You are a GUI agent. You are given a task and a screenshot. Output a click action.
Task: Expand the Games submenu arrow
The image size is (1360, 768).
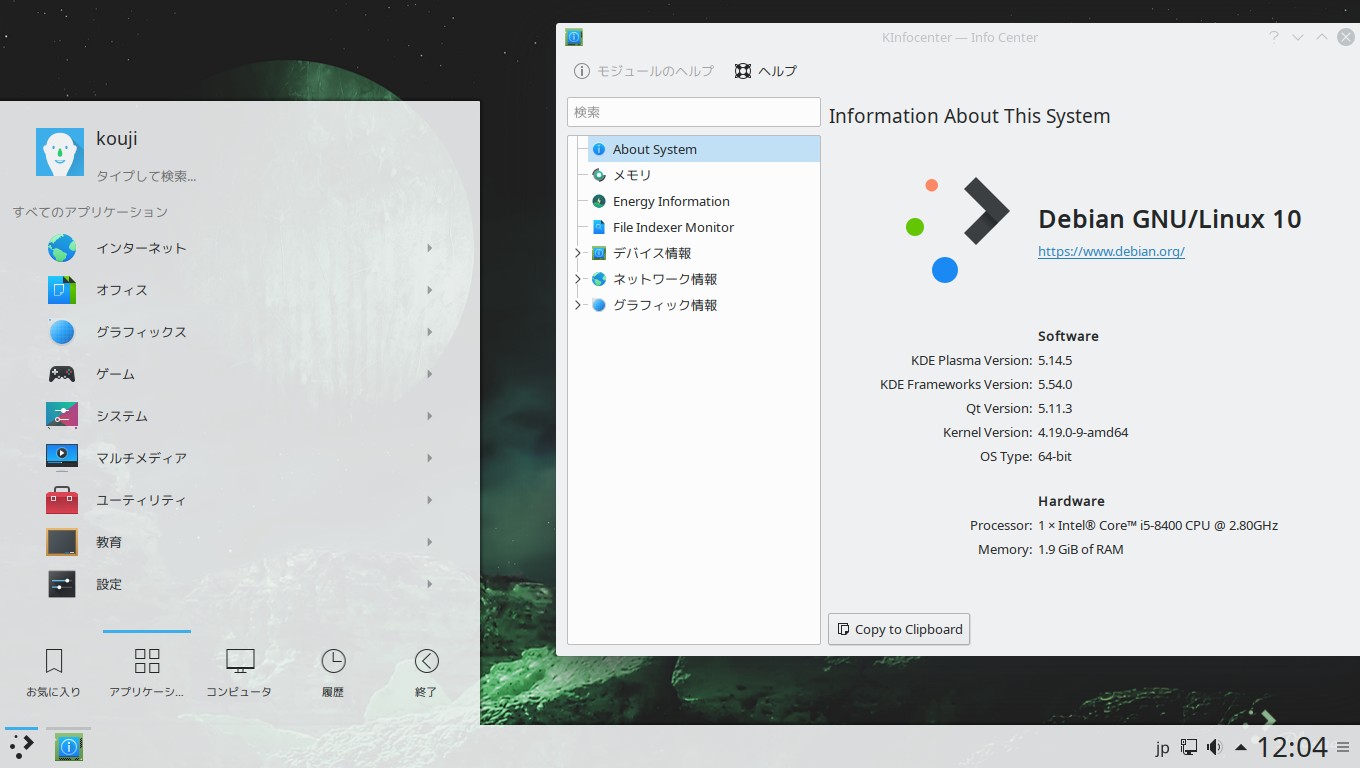tap(429, 374)
